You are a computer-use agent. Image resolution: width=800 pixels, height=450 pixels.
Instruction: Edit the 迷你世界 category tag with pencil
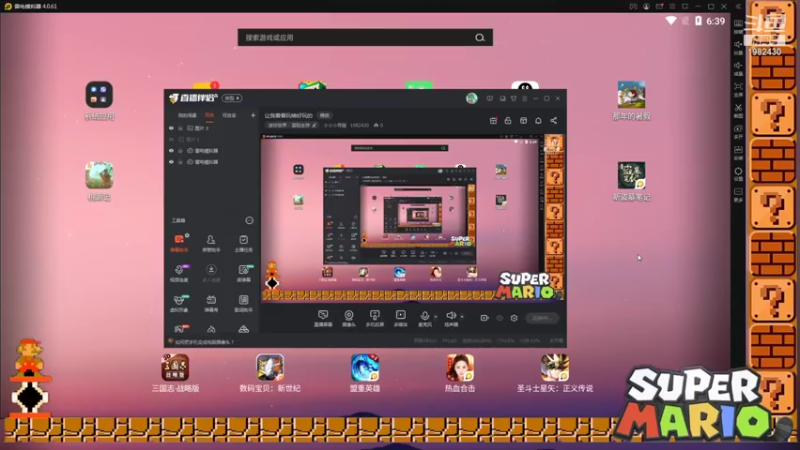[314, 125]
